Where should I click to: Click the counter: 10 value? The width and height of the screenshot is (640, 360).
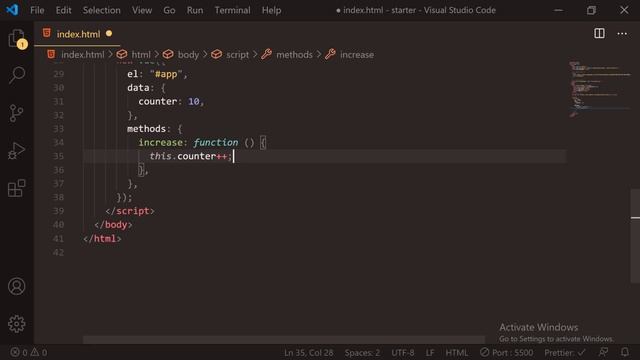coord(193,101)
